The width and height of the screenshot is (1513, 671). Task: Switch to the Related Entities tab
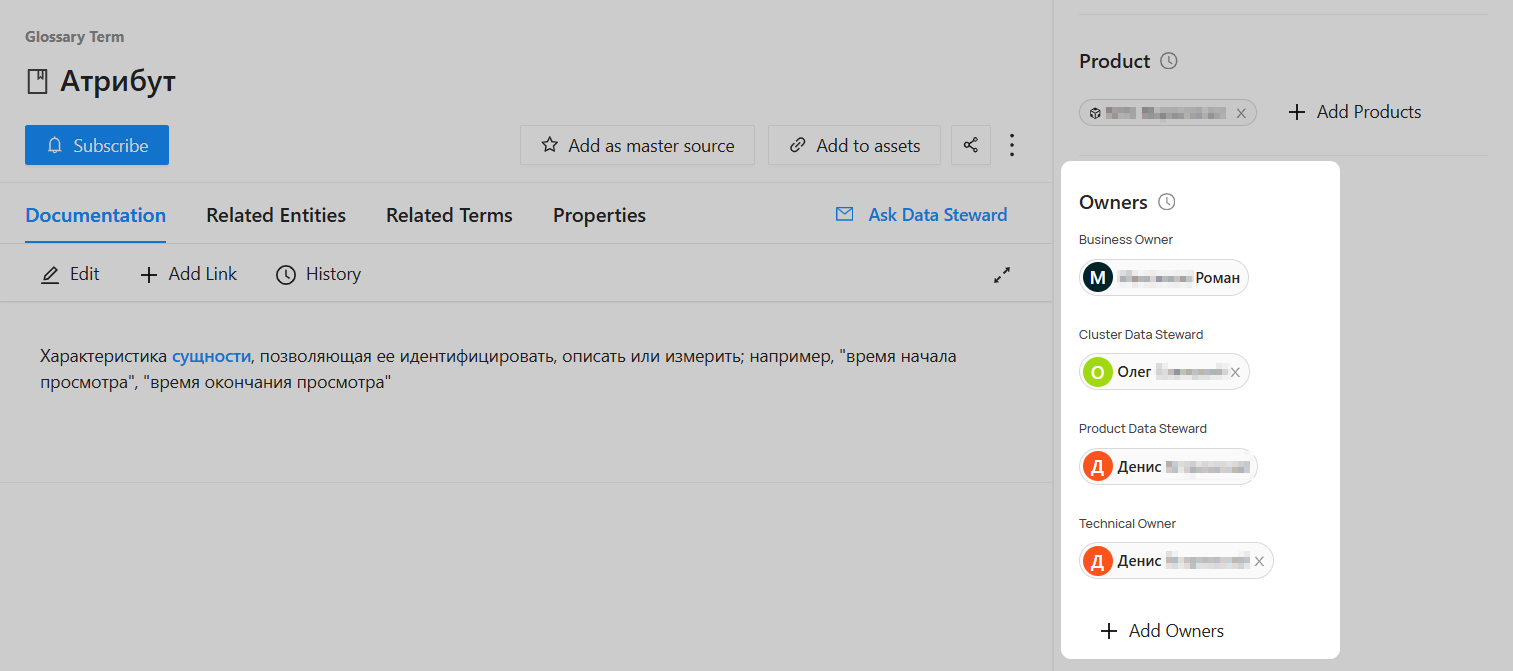click(x=276, y=215)
